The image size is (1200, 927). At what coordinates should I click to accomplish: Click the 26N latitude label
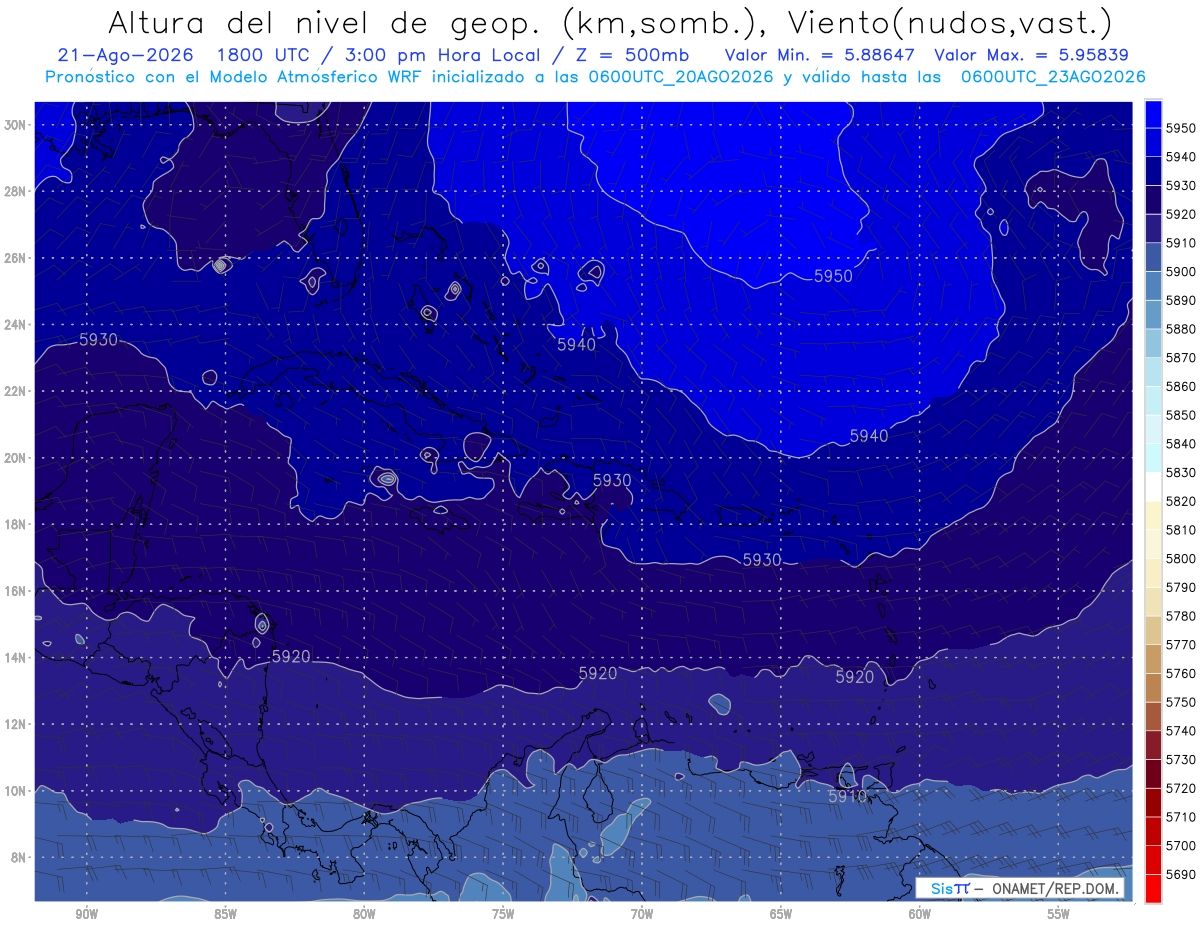[x=15, y=258]
